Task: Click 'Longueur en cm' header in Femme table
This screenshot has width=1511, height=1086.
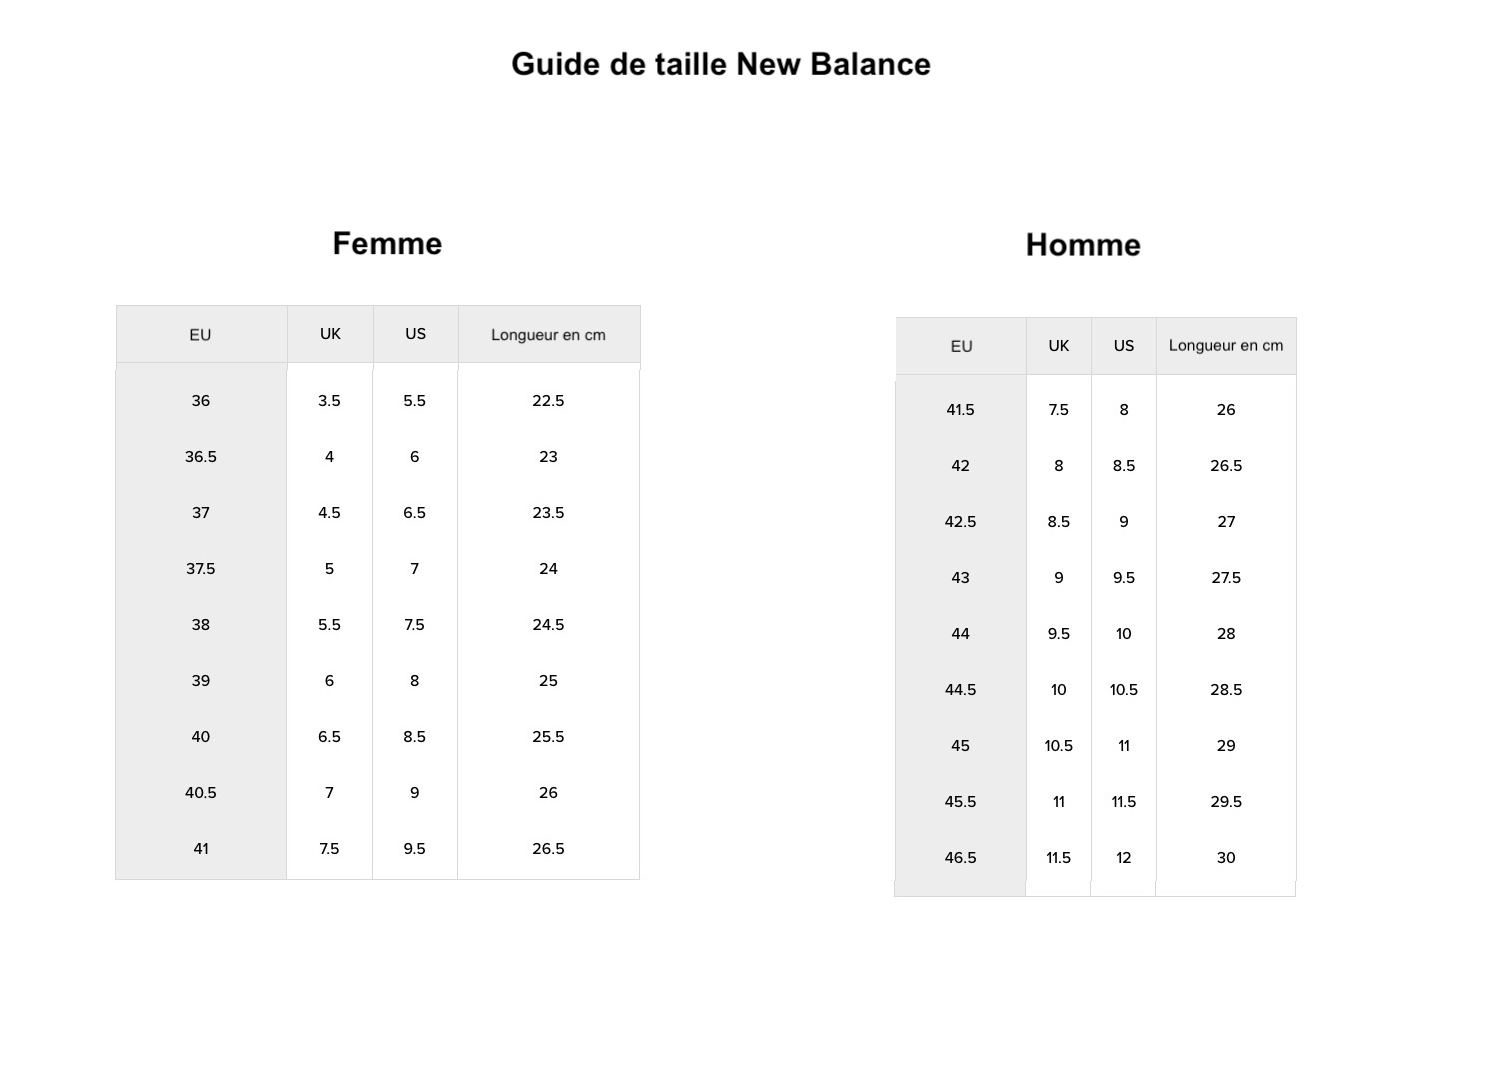Action: click(548, 335)
